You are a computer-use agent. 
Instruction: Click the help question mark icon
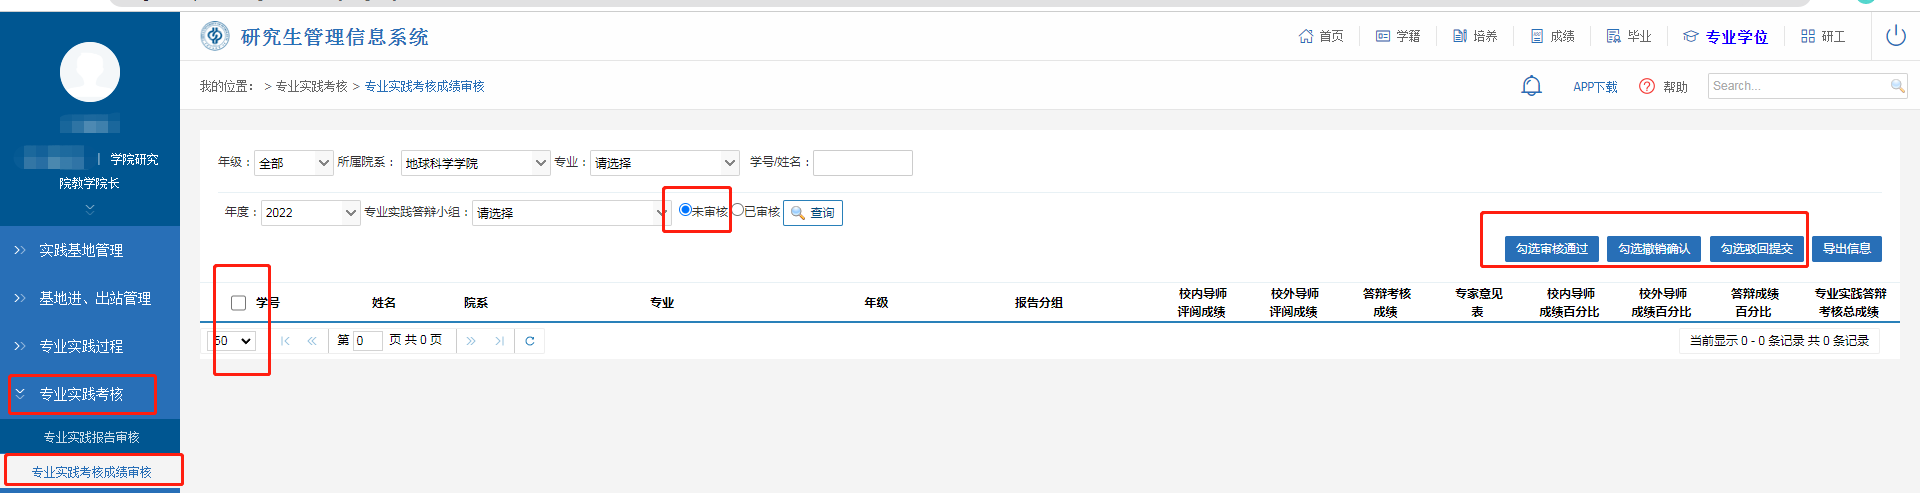coord(1647,86)
